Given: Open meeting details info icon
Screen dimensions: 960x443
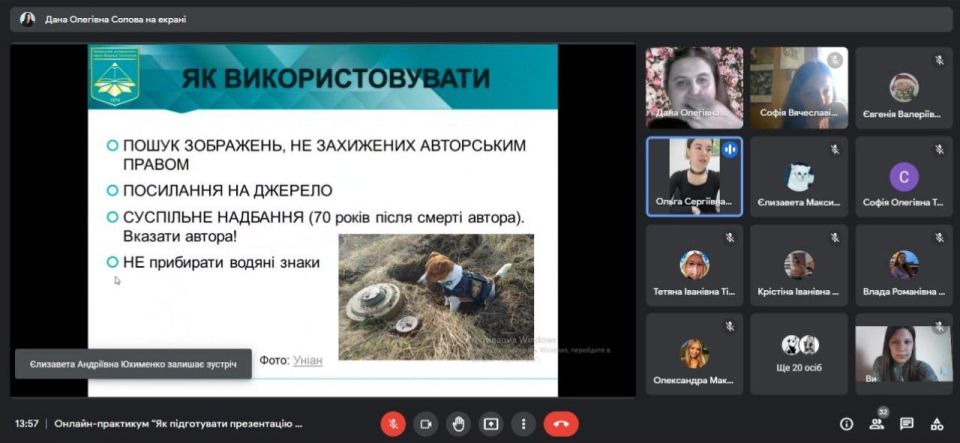Looking at the screenshot, I should 847,423.
